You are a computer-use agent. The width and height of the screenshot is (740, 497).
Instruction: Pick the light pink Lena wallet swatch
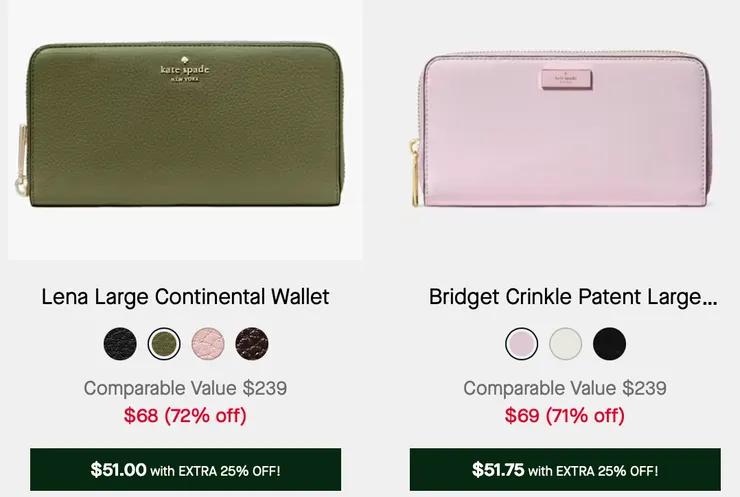point(208,344)
